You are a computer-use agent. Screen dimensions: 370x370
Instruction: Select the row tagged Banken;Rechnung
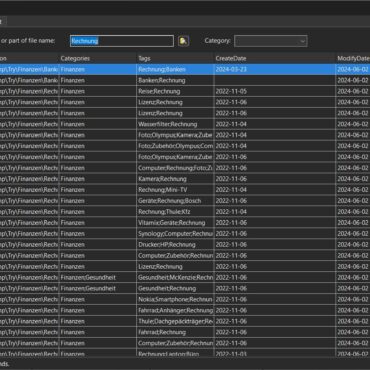tap(185, 80)
